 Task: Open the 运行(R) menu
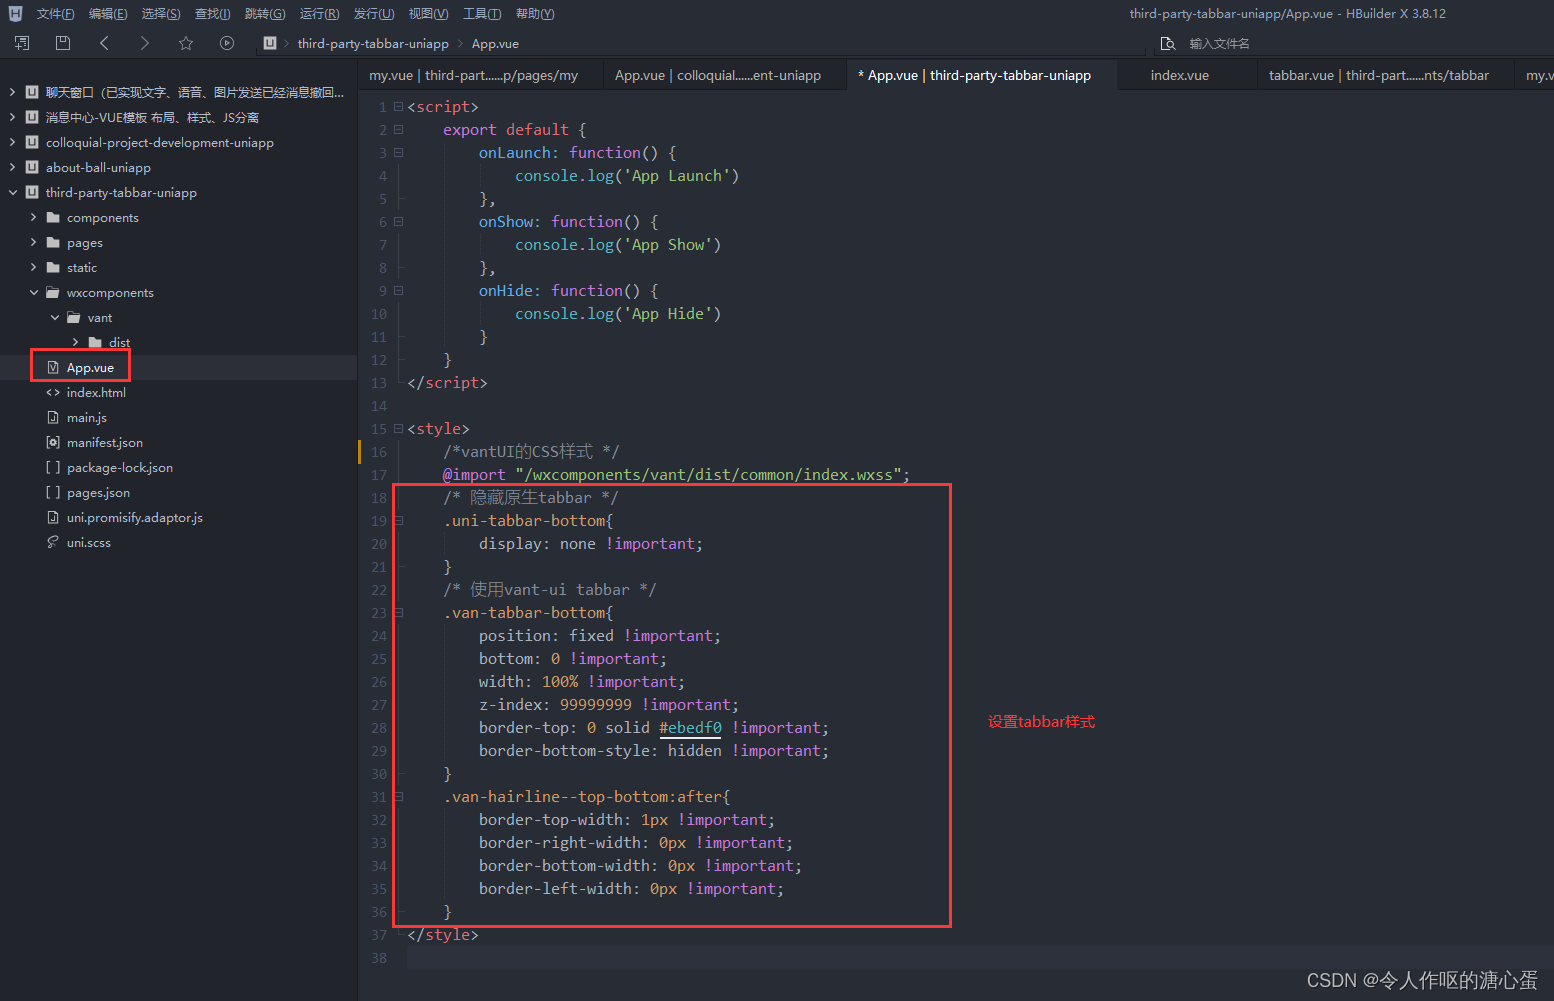(319, 14)
